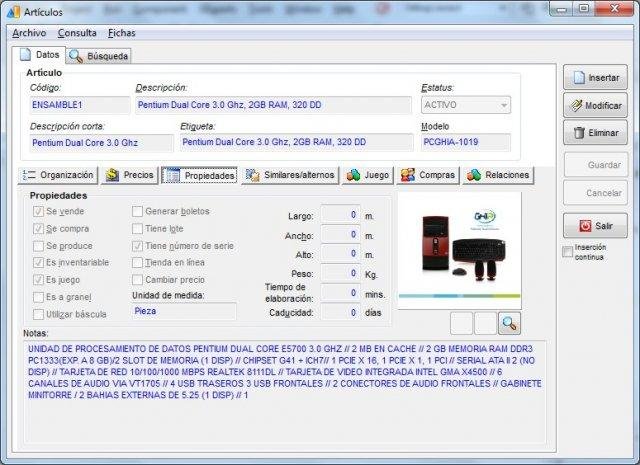
Task: Click the Juego blocks icon
Action: pos(353,175)
